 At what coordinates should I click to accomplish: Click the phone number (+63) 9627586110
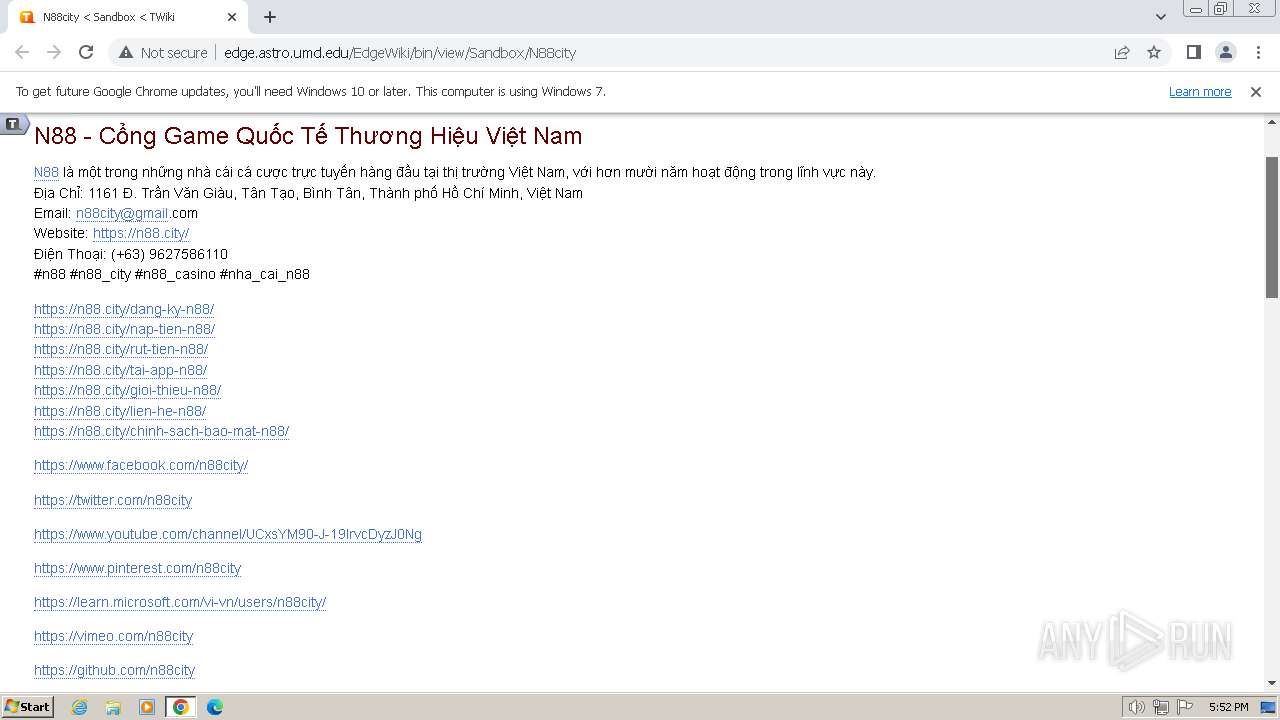point(169,254)
